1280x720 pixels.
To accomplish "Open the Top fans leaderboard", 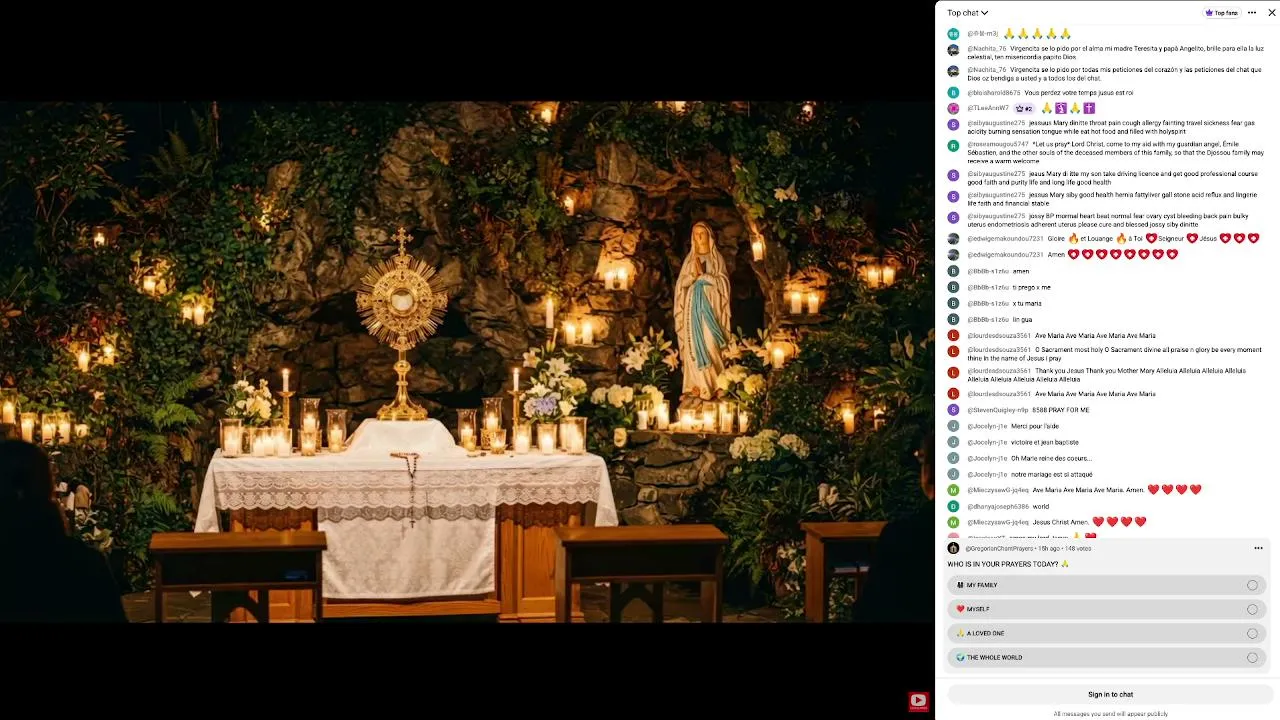I will (x=1222, y=13).
